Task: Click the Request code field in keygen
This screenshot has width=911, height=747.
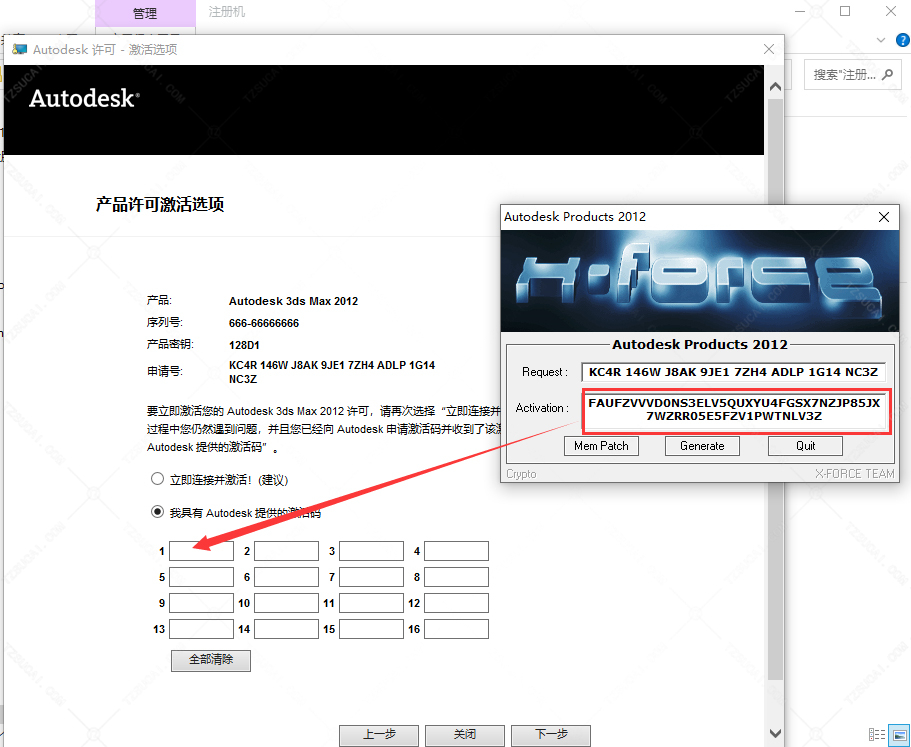Action: (x=733, y=372)
